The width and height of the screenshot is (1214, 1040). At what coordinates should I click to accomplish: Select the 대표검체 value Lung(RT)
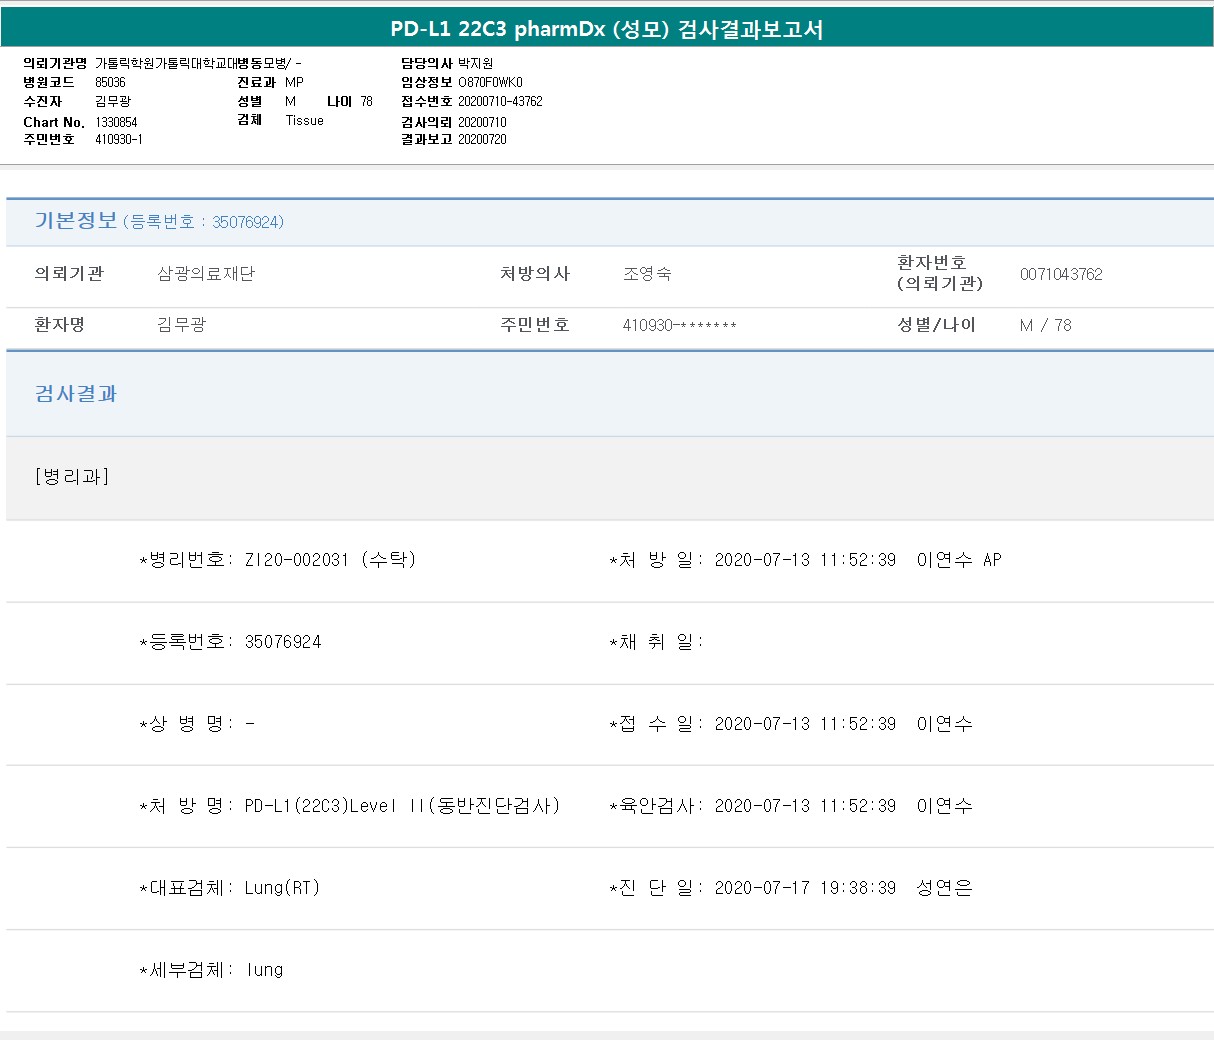click(x=282, y=888)
